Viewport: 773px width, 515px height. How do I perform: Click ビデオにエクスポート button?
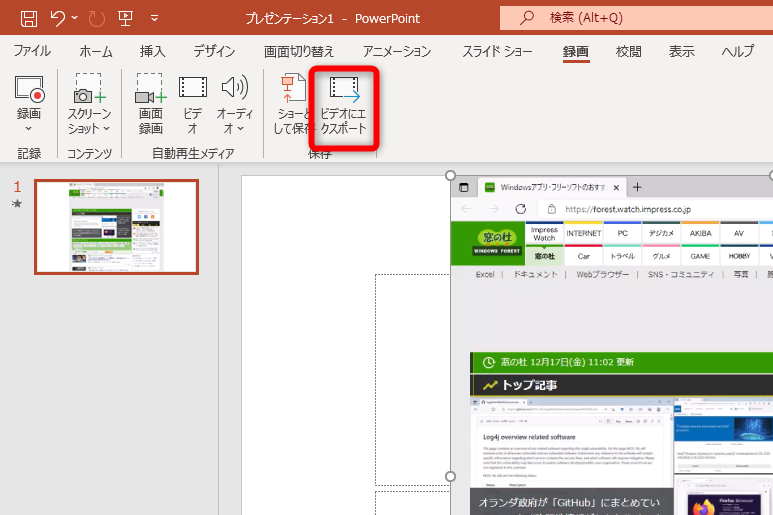pos(344,104)
